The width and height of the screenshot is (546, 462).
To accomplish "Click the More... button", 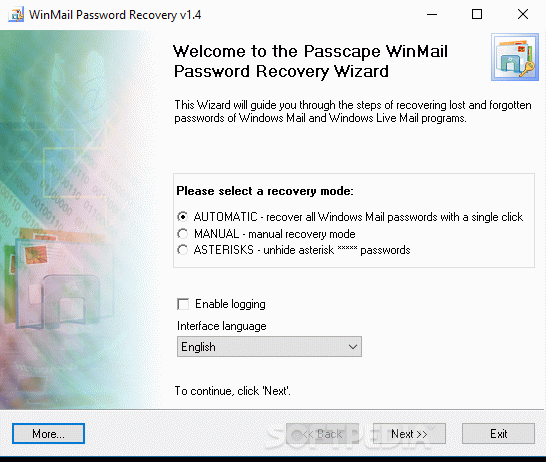I will [48, 434].
